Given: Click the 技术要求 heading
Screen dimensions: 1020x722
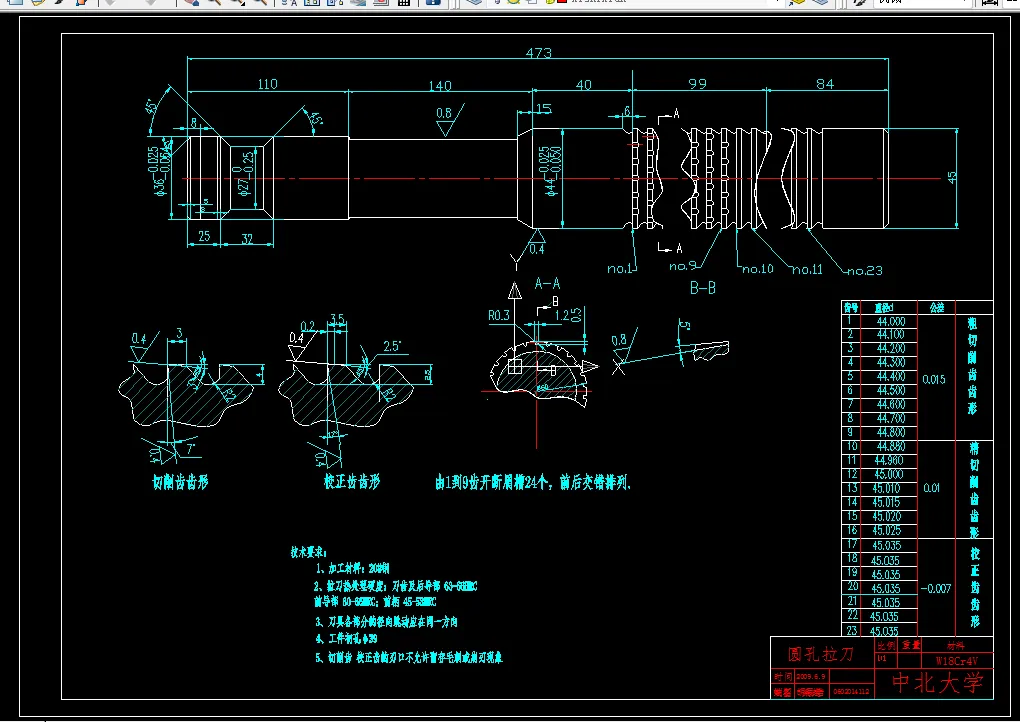Looking at the screenshot, I should pos(308,552).
